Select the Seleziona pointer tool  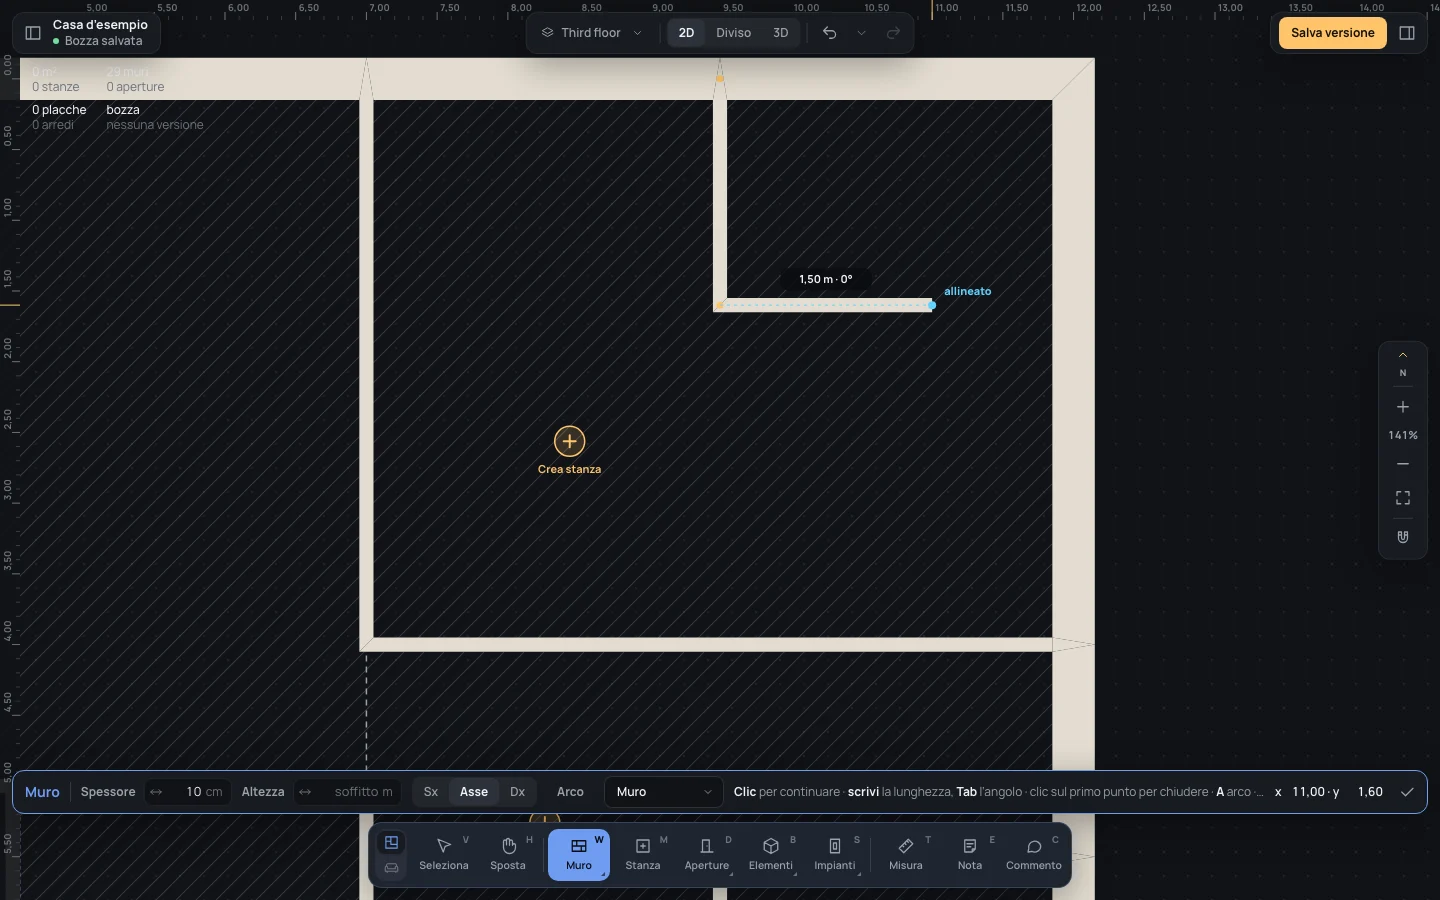click(444, 855)
